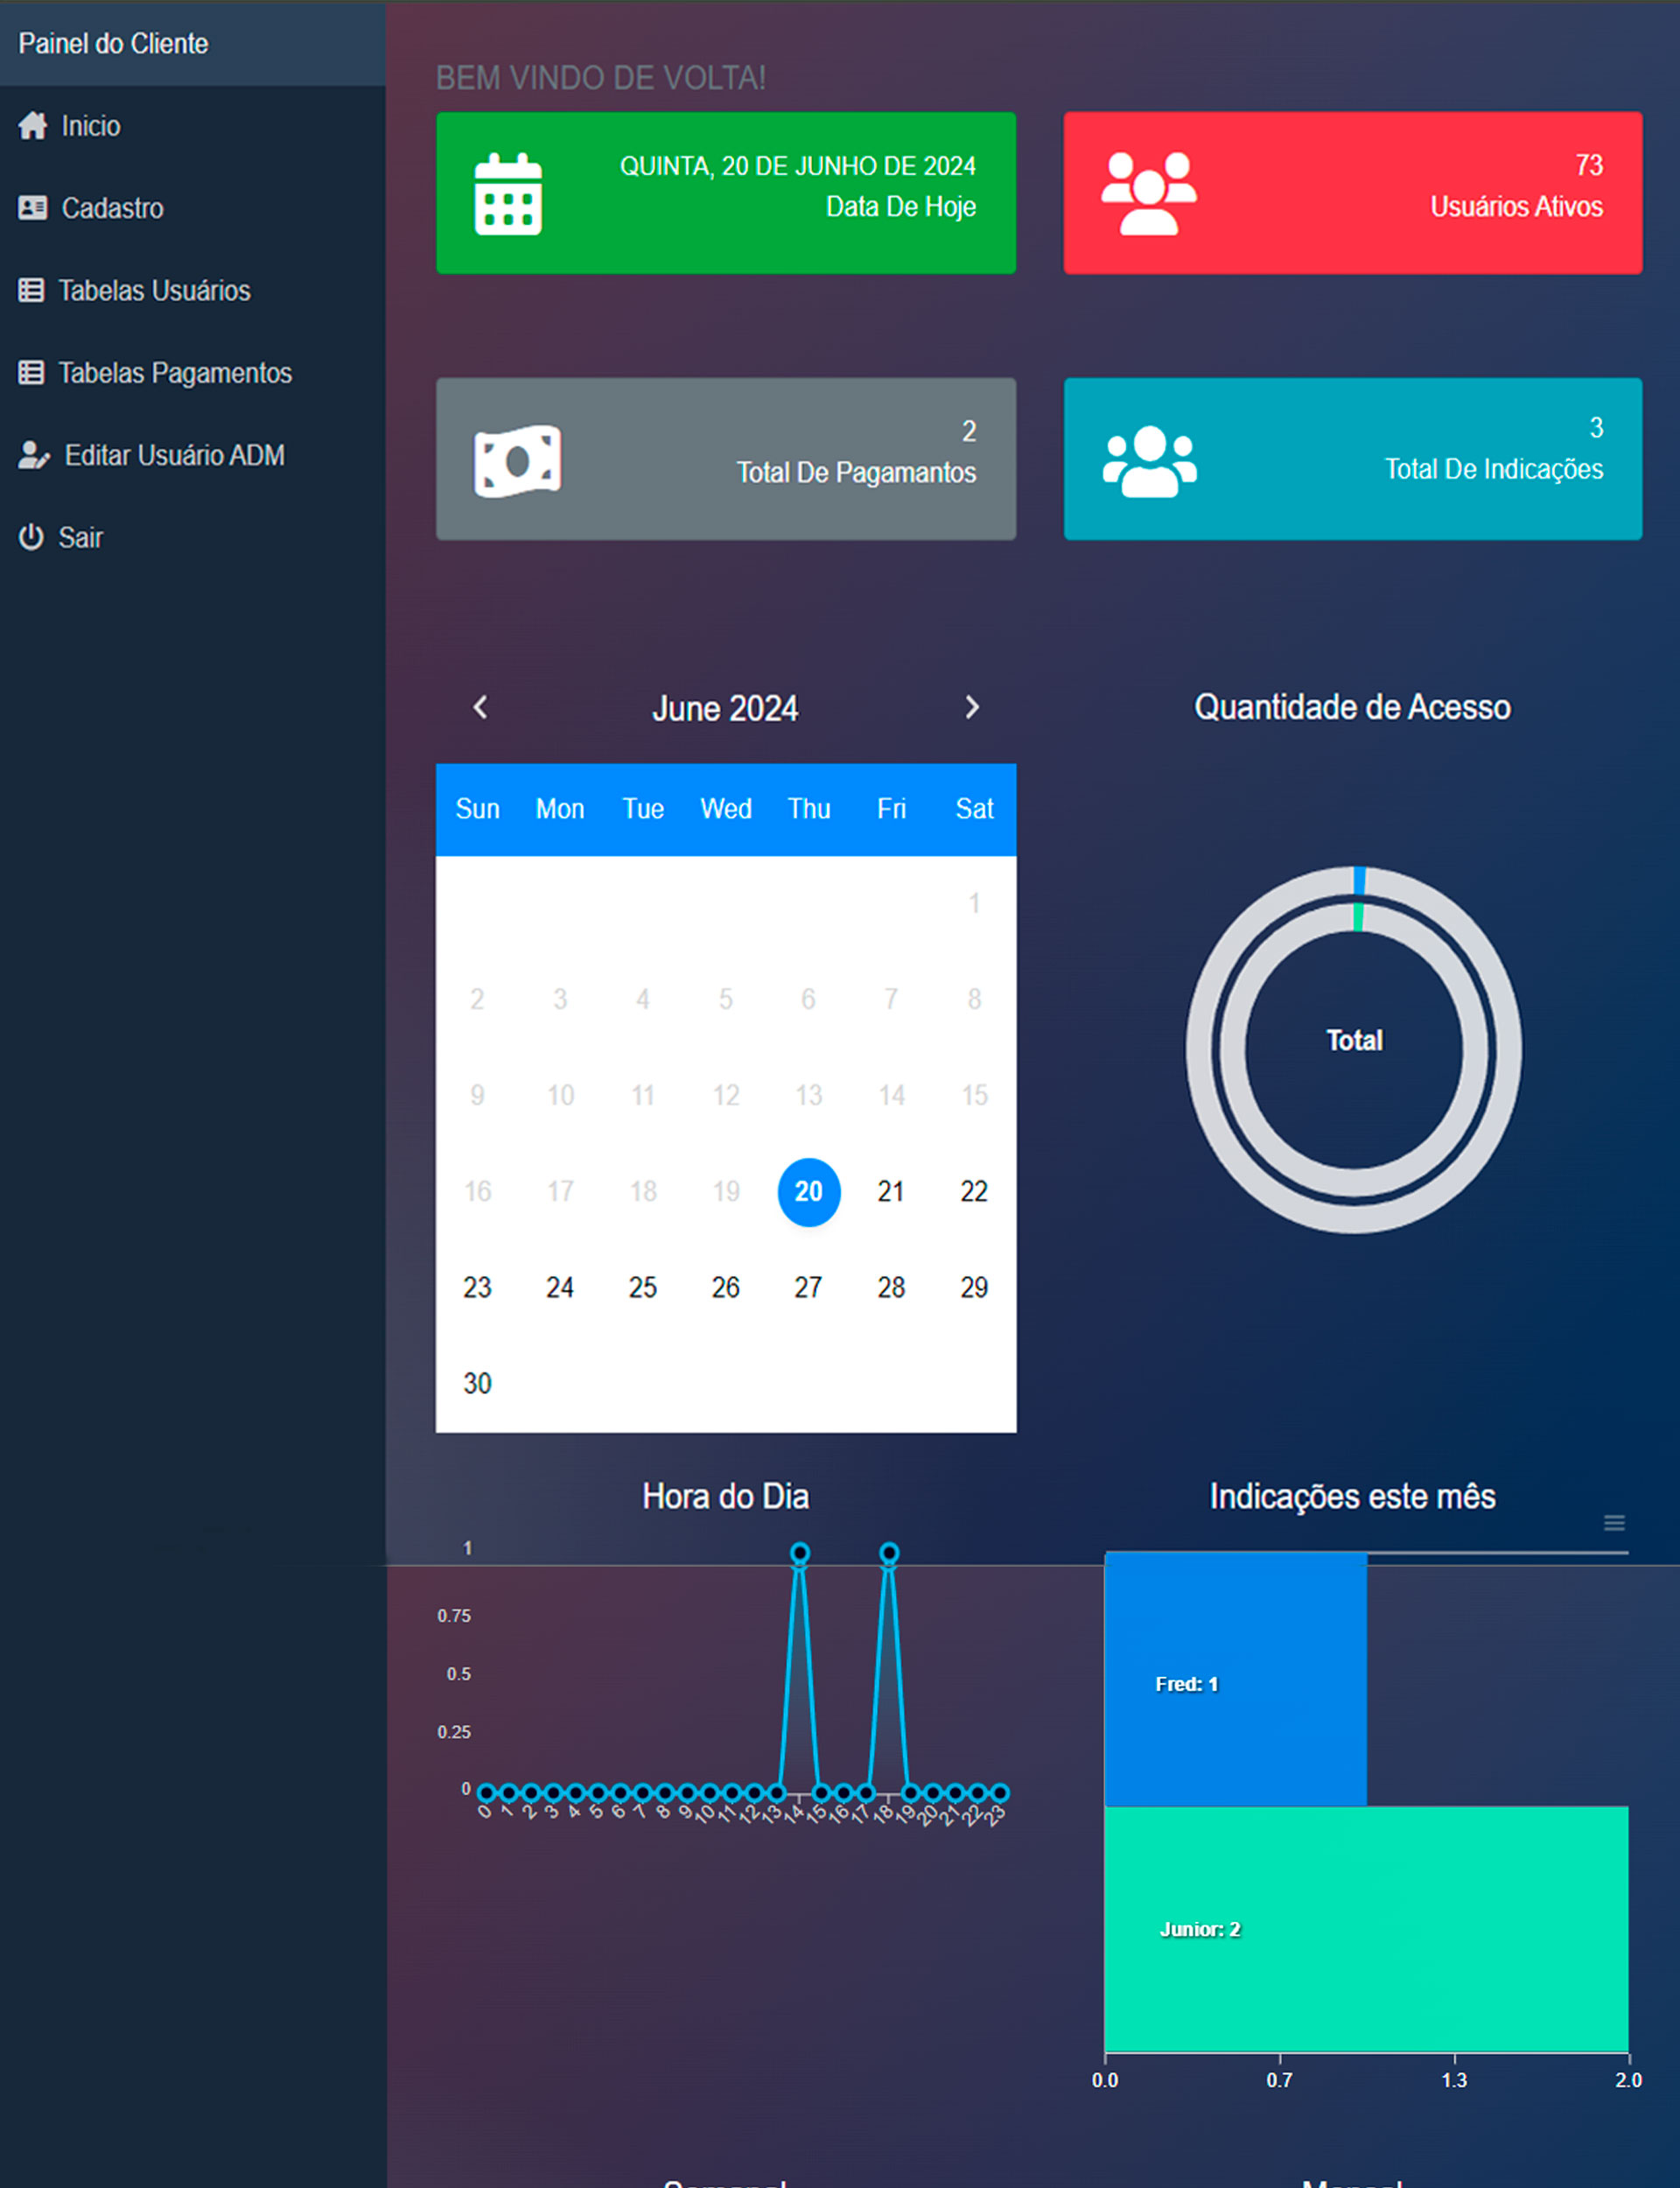Click the home icon beside Inicio
1680x2188 pixels.
[32, 126]
